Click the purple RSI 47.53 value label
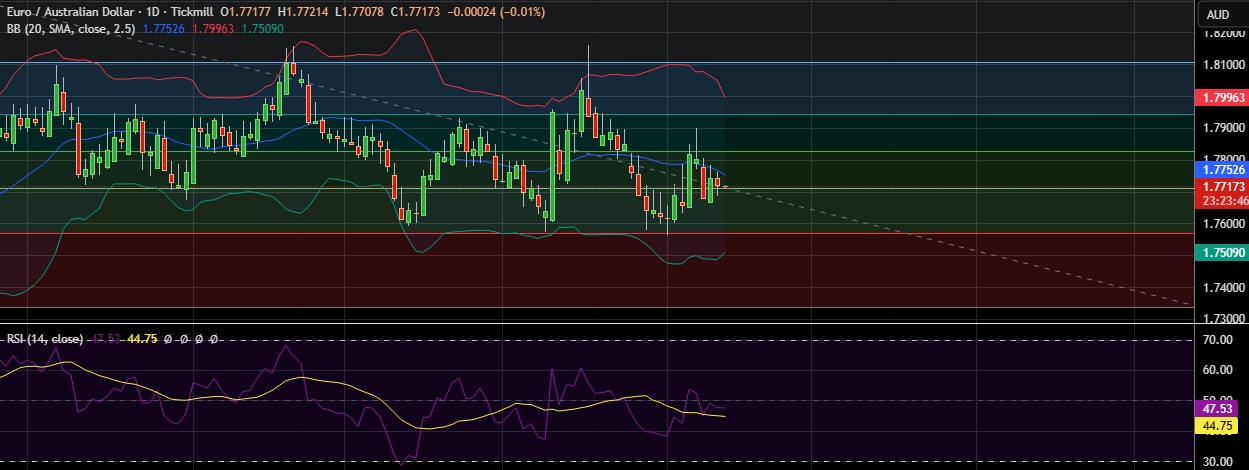Viewport: 1249px width, 470px height. (1217, 409)
